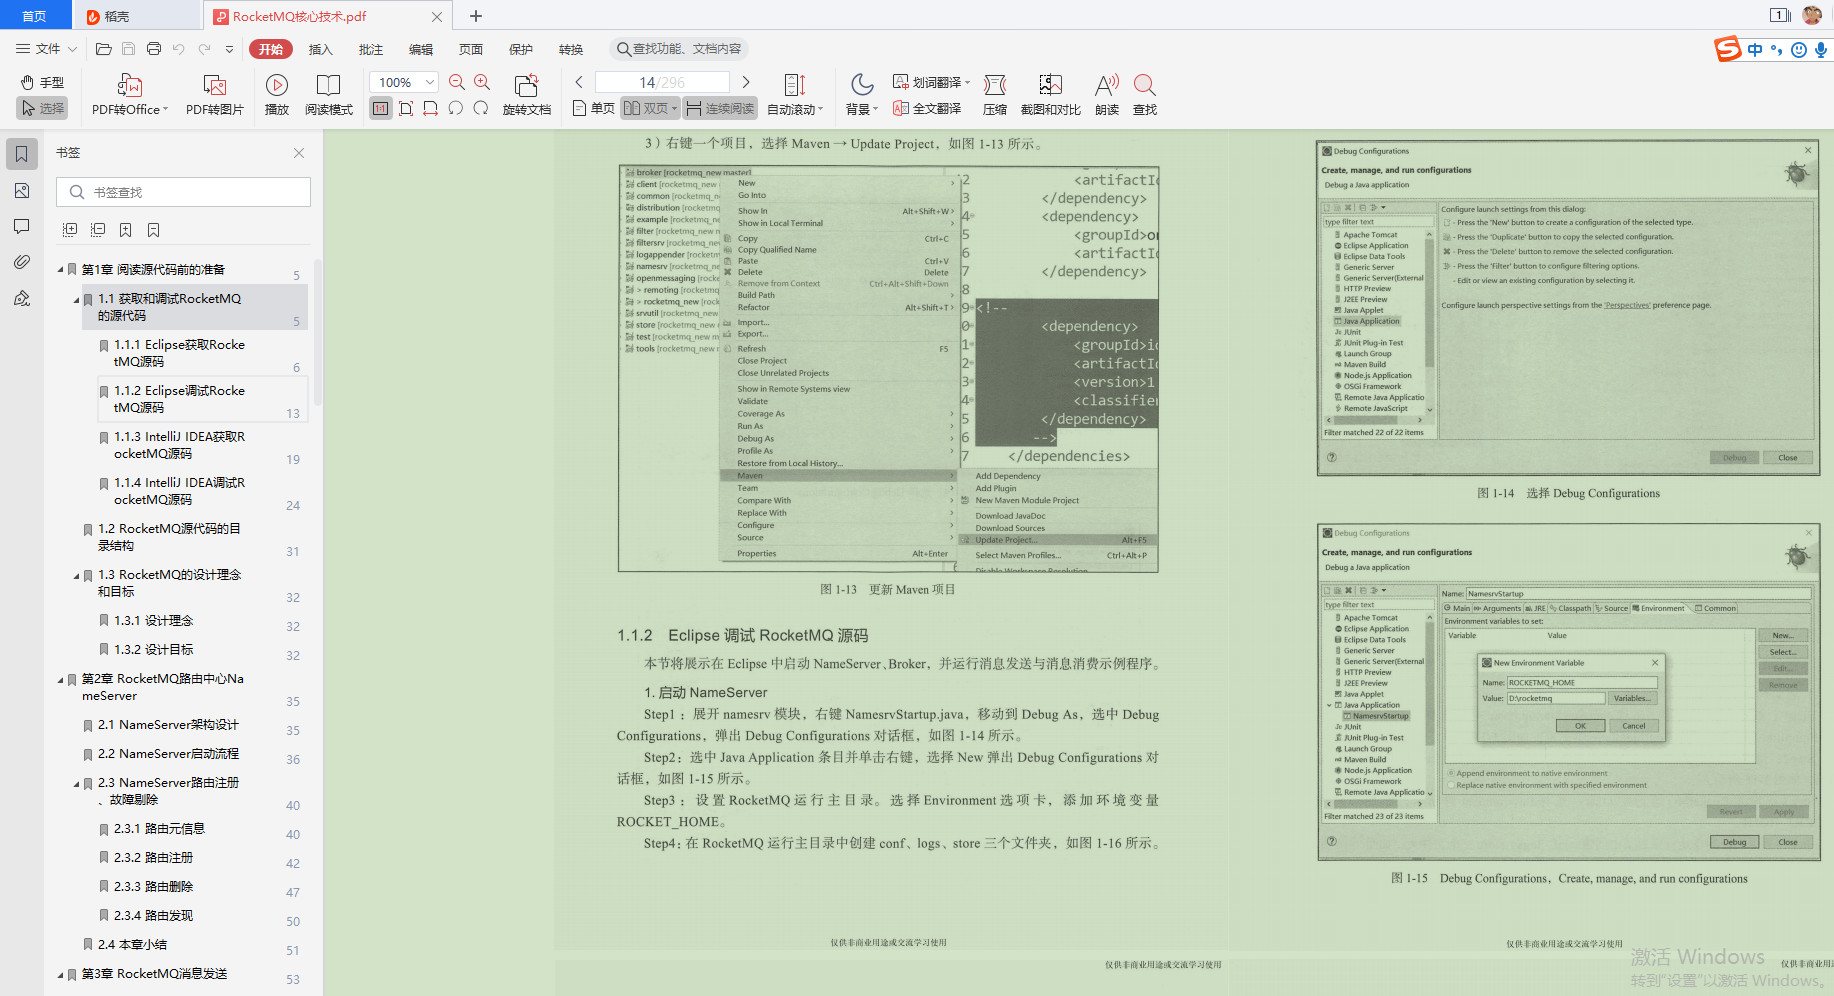Start 朗读 read aloud
The image size is (1834, 996).
(x=1107, y=95)
